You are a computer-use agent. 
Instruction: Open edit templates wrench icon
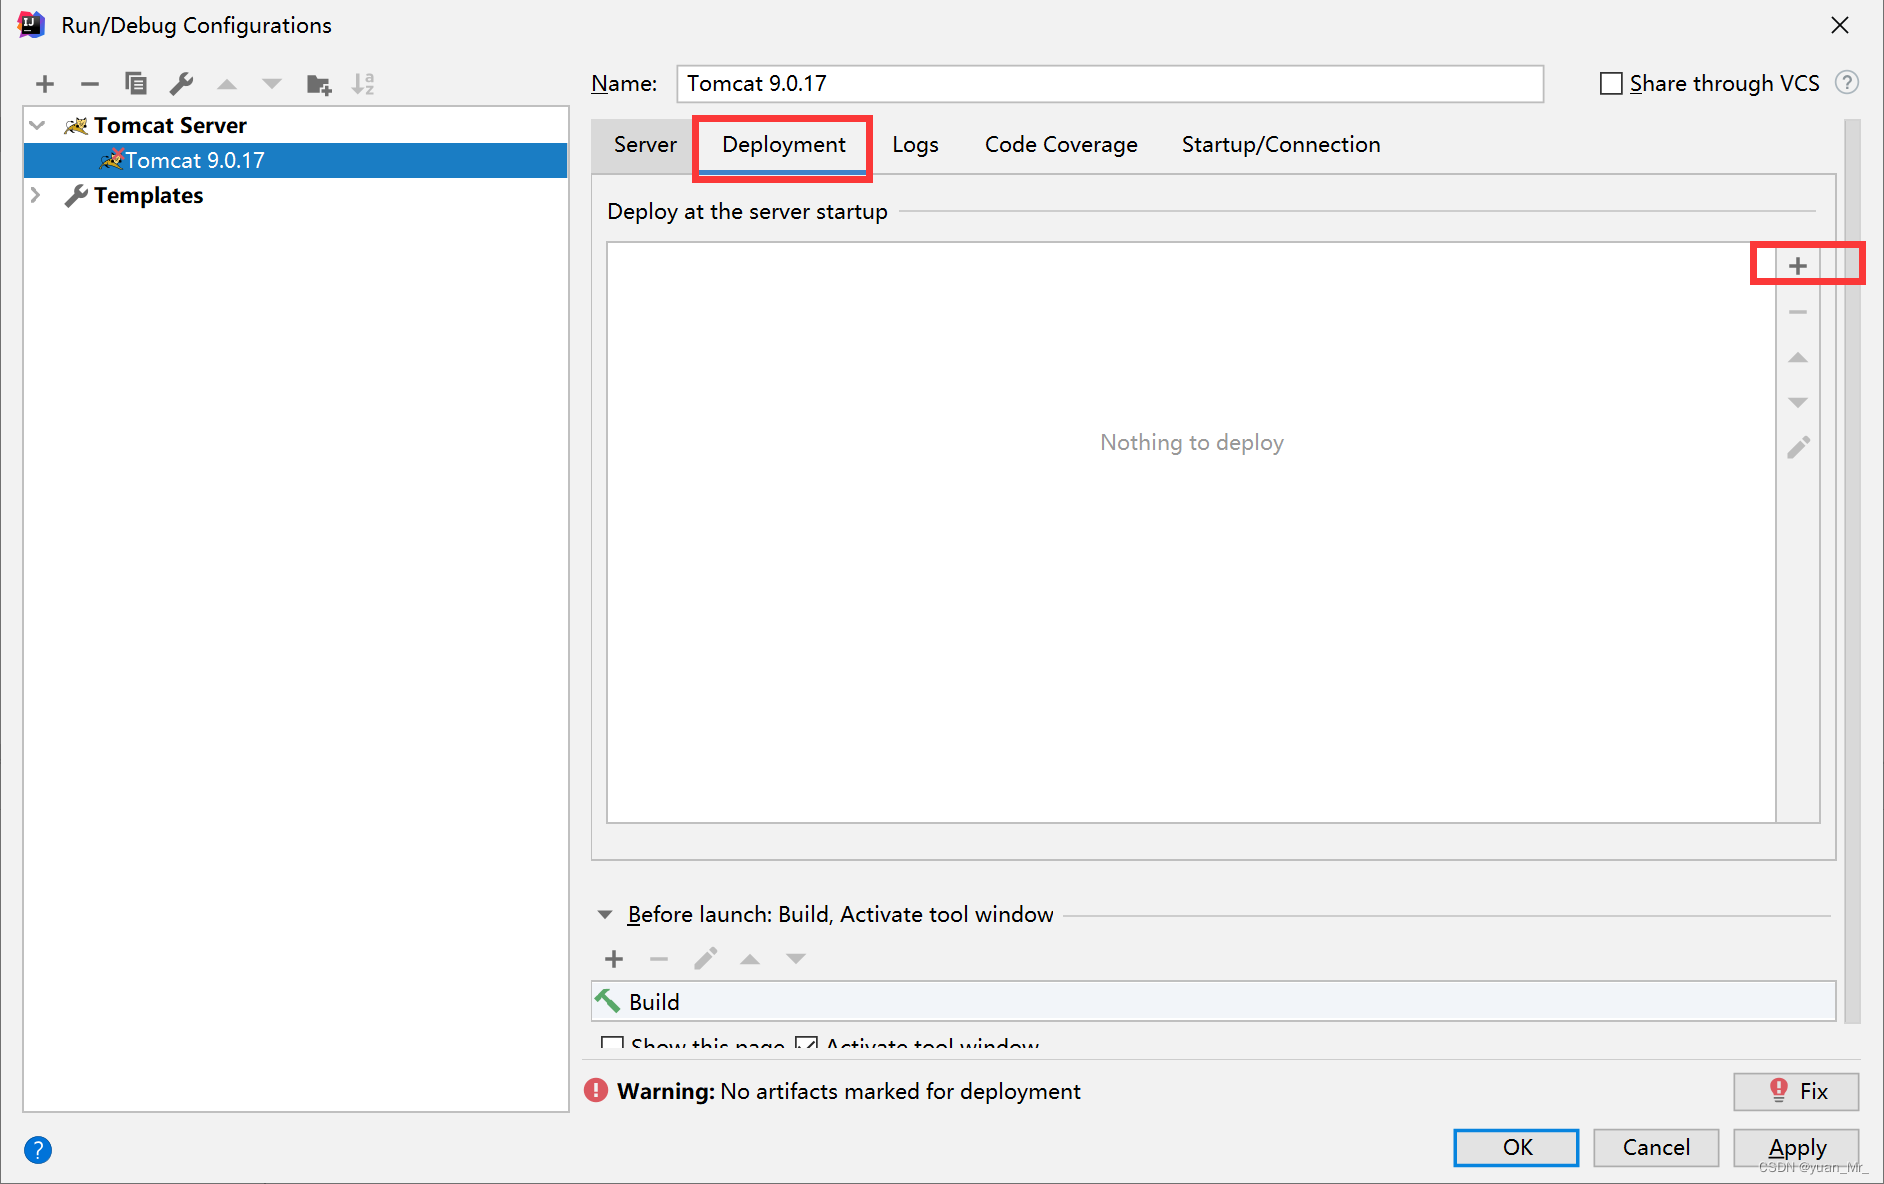coord(181,84)
